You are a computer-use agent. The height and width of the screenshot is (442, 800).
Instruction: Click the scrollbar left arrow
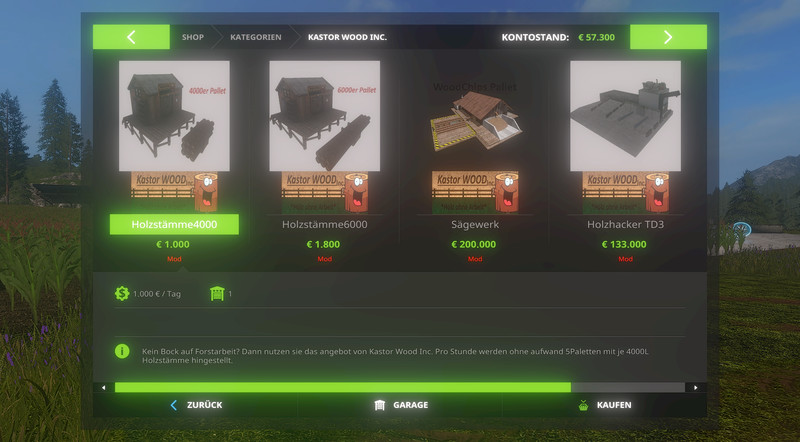104,388
